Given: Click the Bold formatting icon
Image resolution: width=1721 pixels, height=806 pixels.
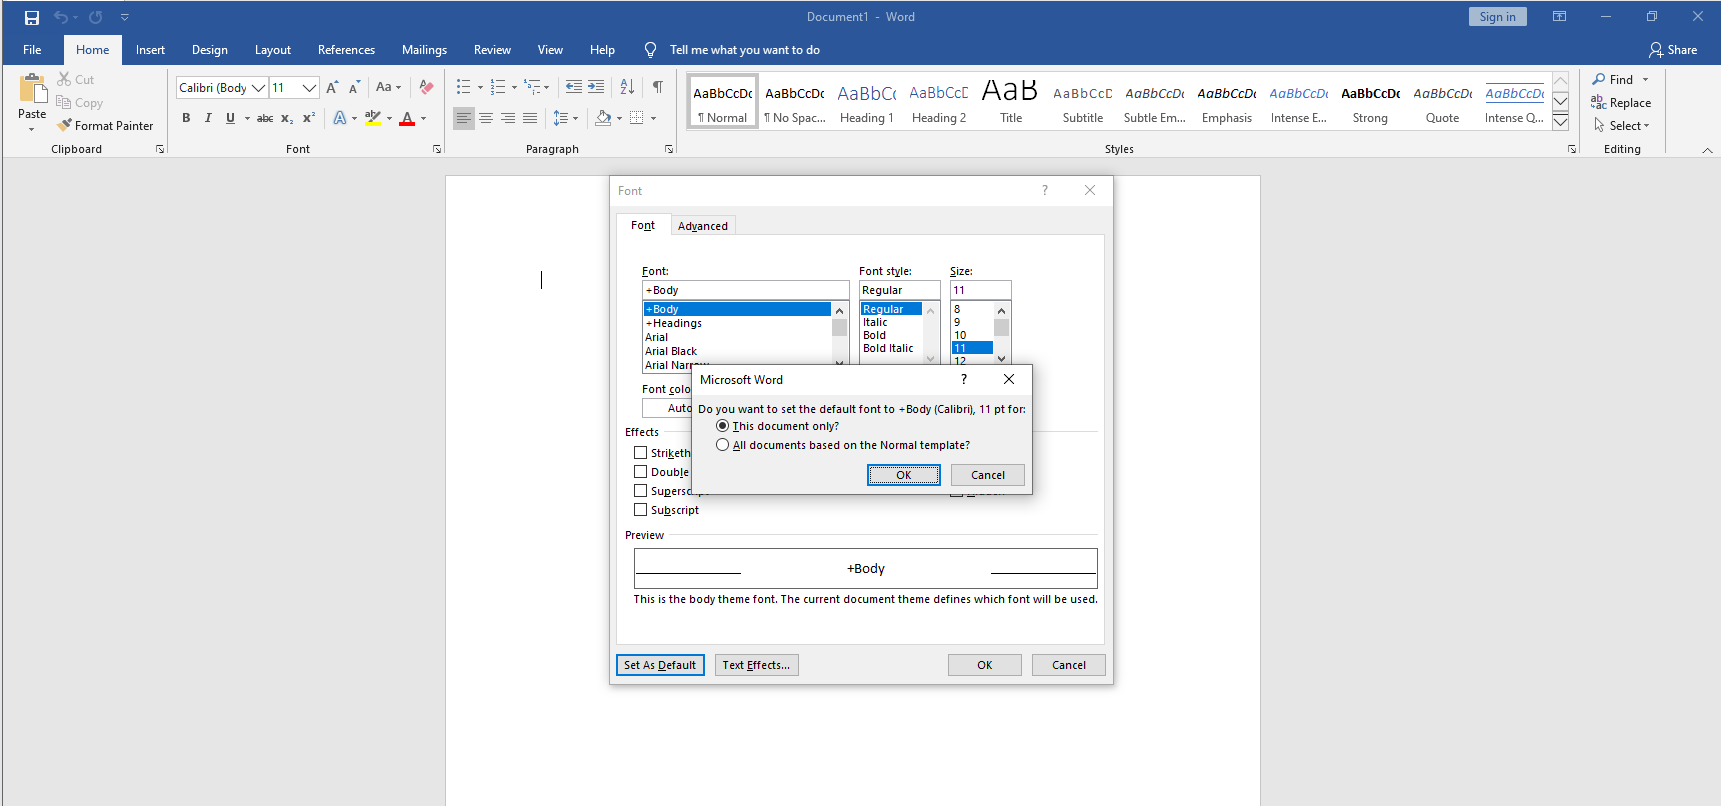Looking at the screenshot, I should coord(186,118).
